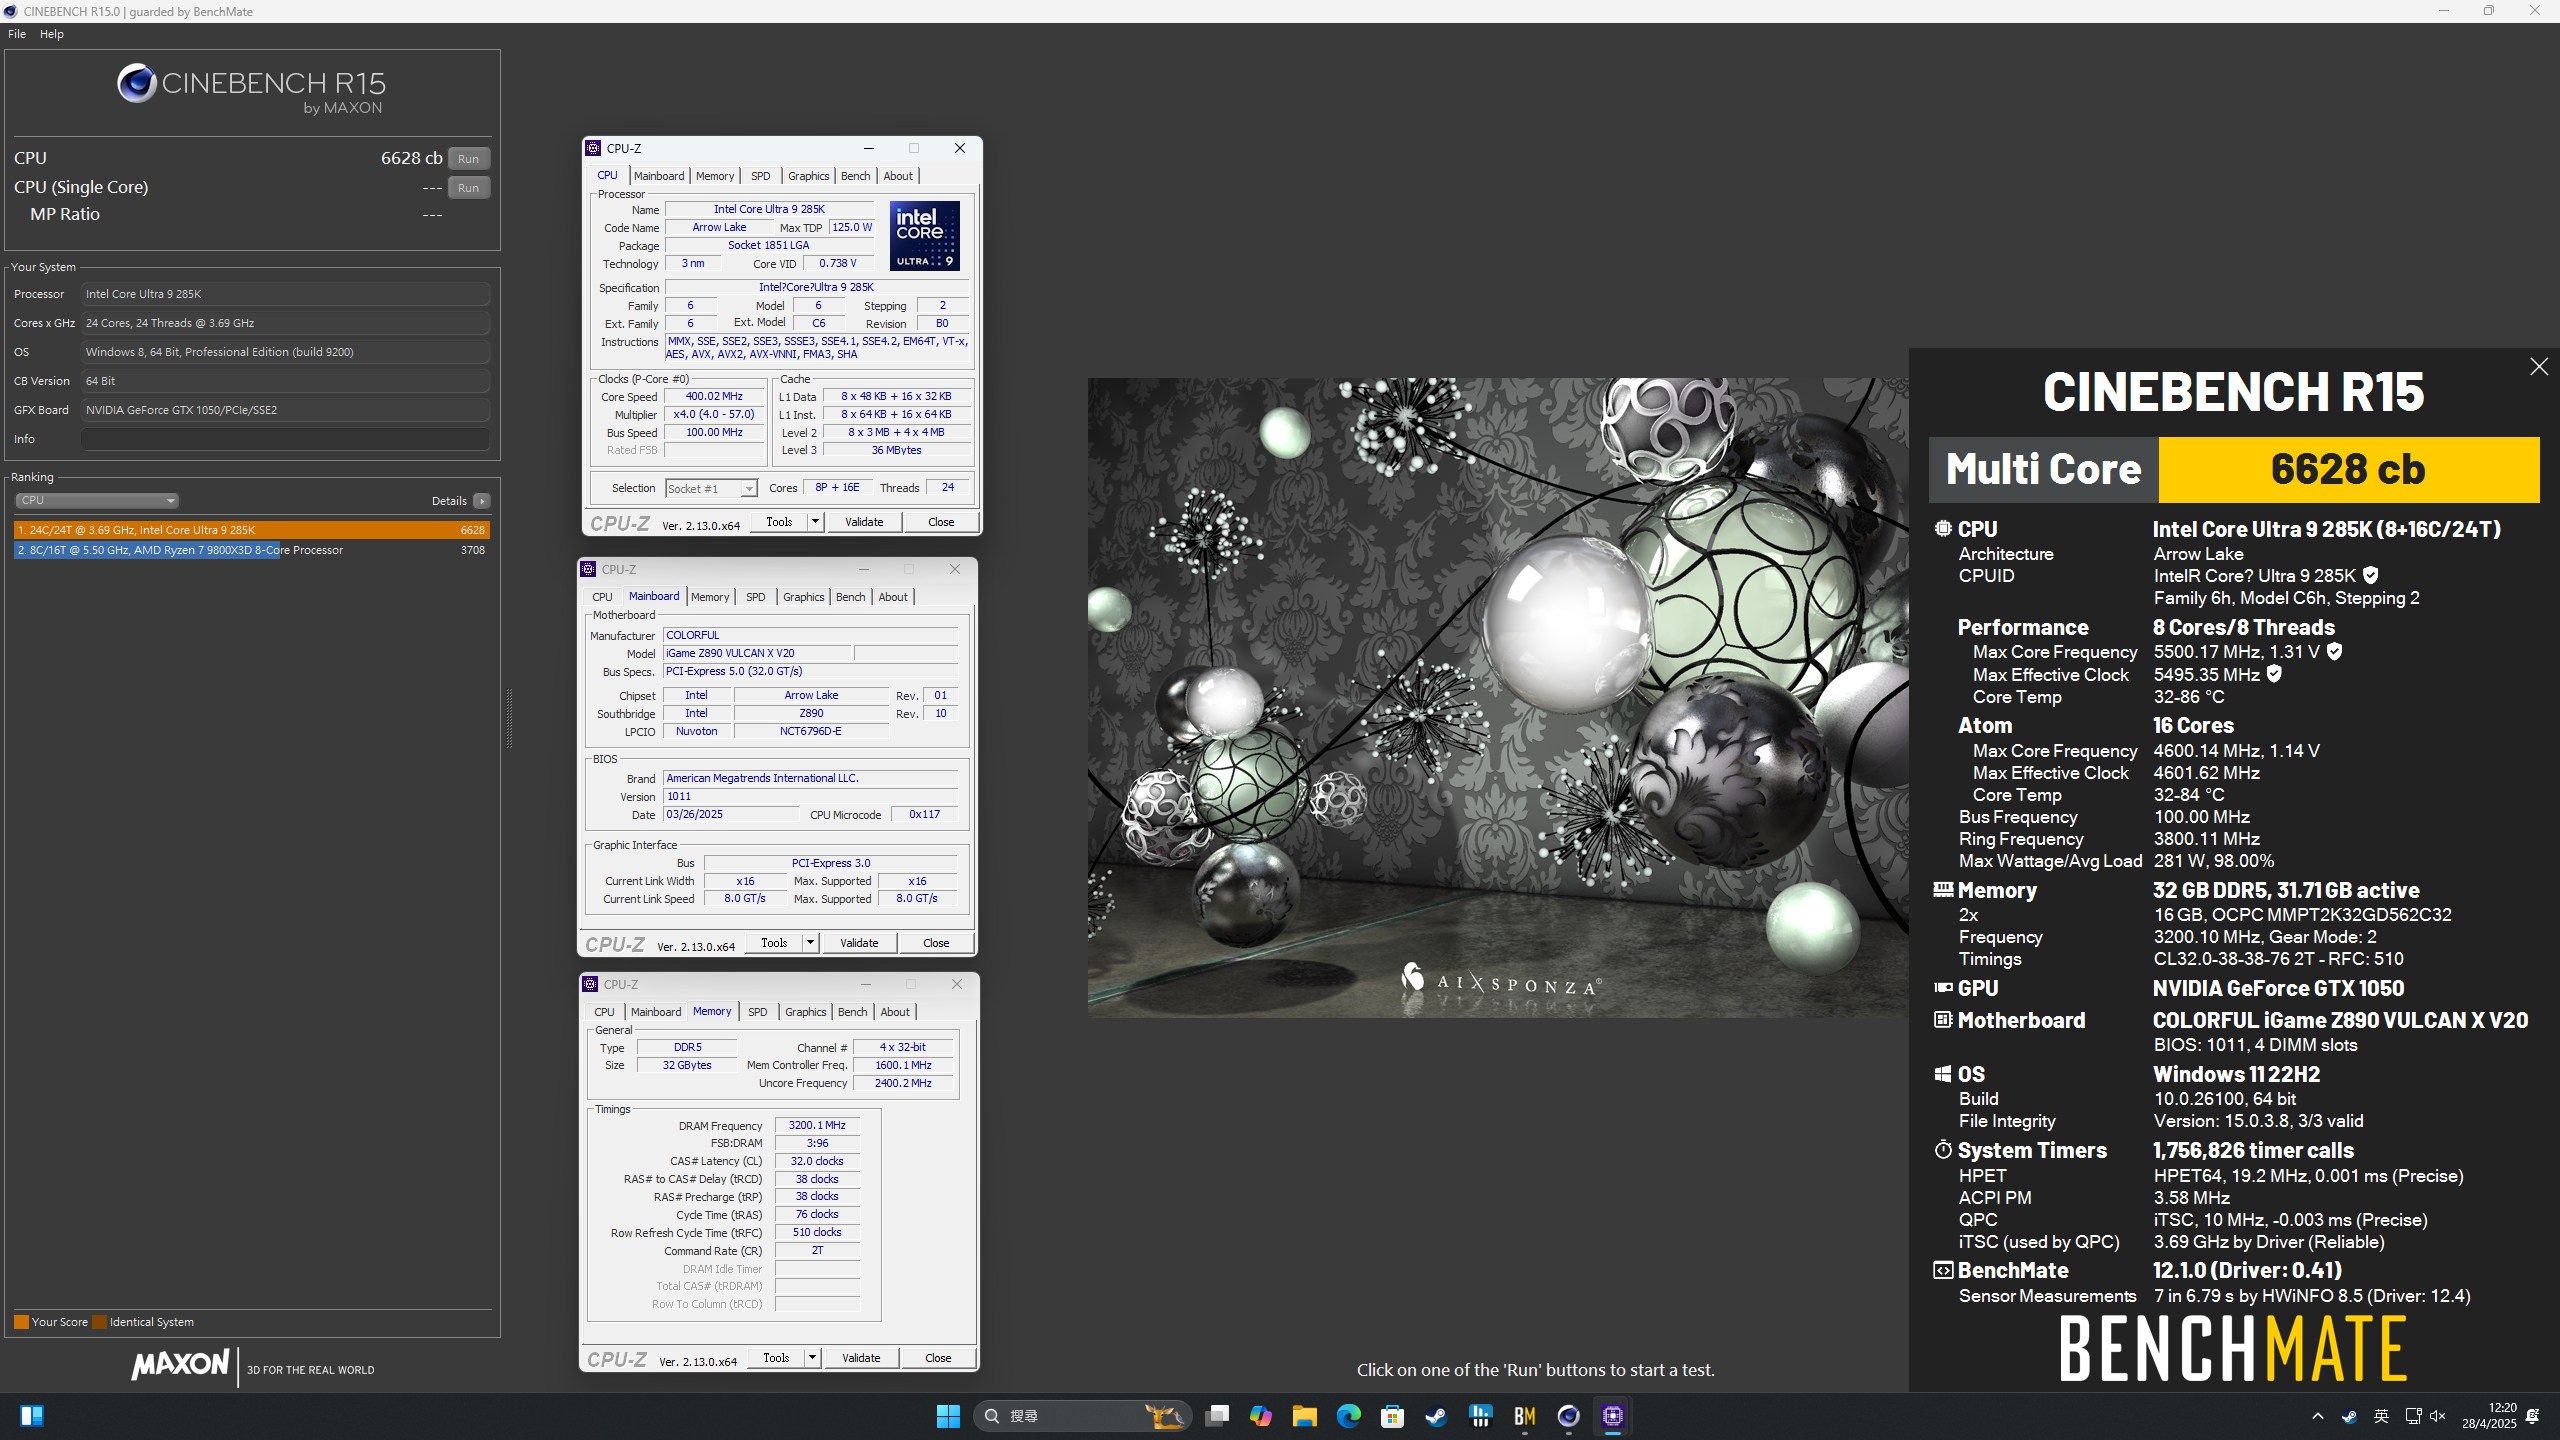The image size is (2560, 1440).
Task: Open Microsoft Store from taskbar
Action: [1392, 1416]
